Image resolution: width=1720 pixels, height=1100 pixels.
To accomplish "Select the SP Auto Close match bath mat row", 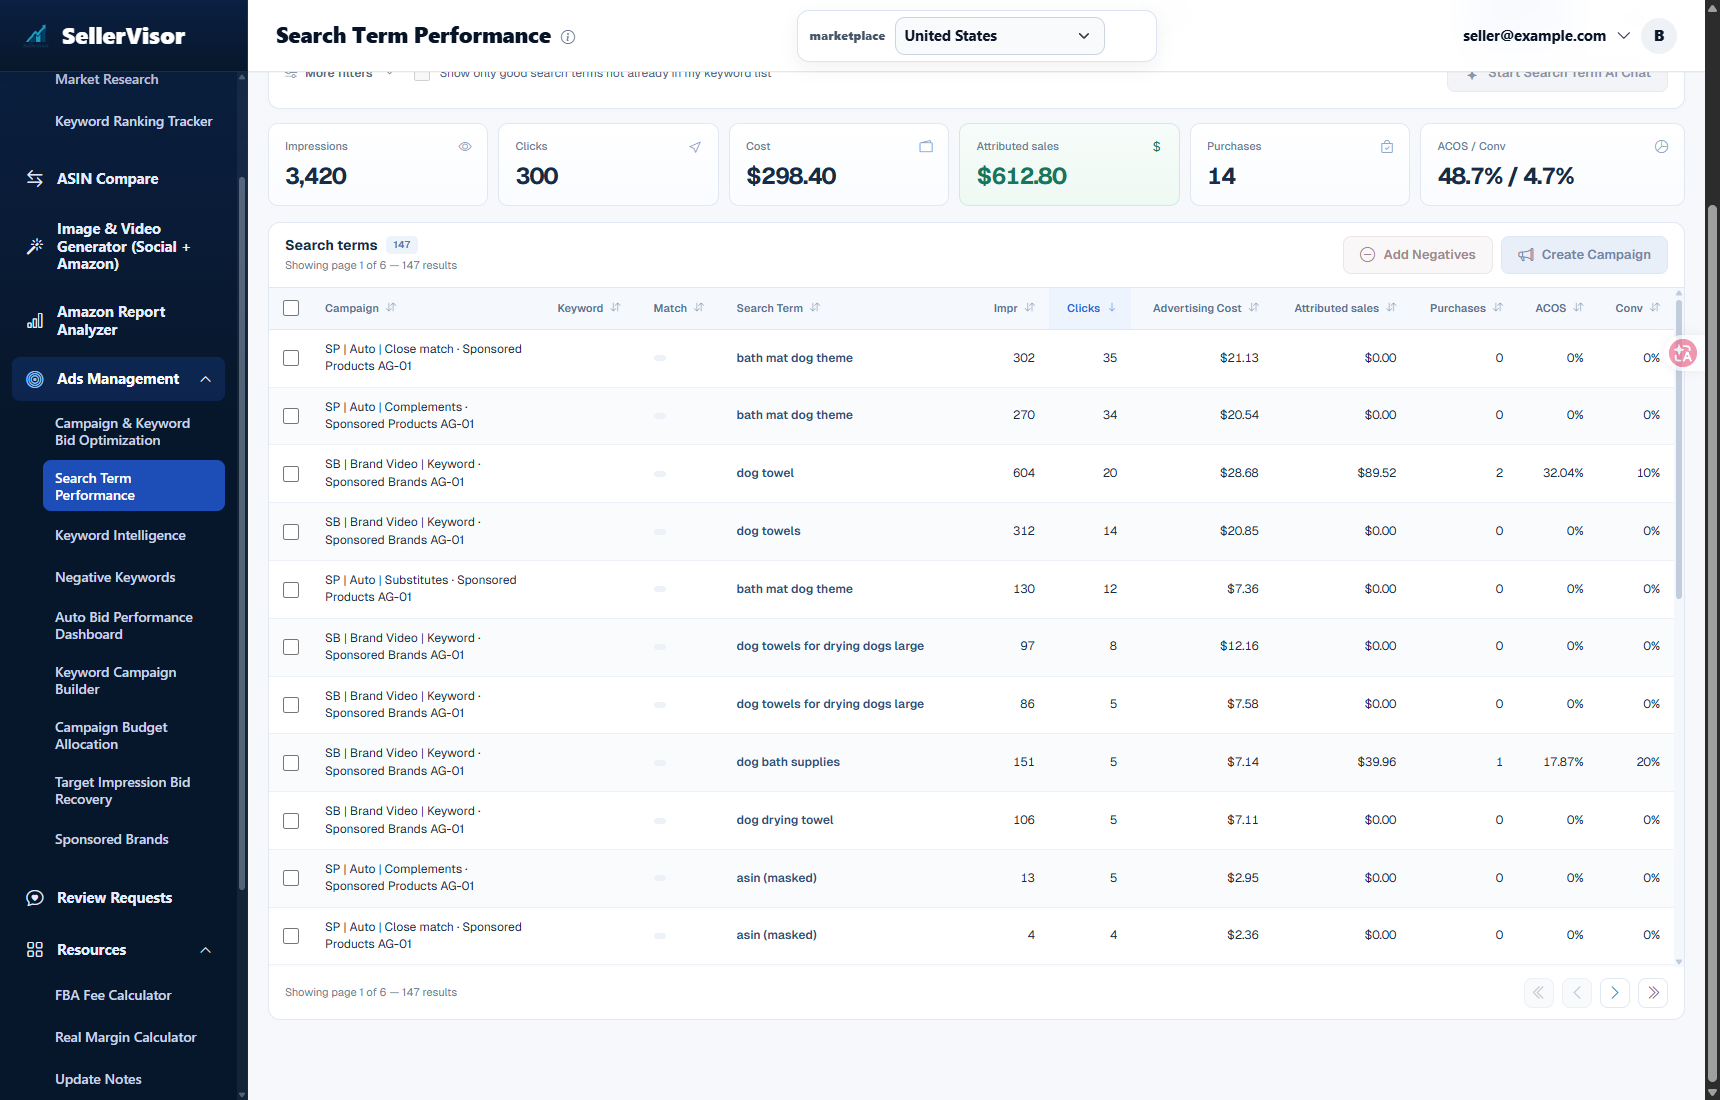I will (291, 358).
